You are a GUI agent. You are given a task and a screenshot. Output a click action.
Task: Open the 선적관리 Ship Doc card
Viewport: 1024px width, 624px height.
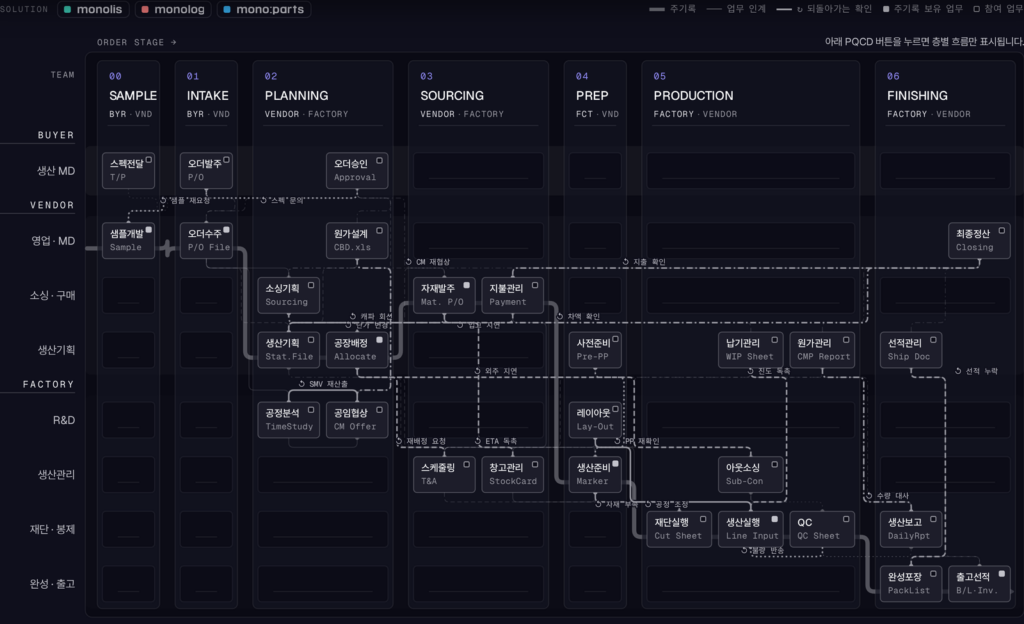click(911, 350)
